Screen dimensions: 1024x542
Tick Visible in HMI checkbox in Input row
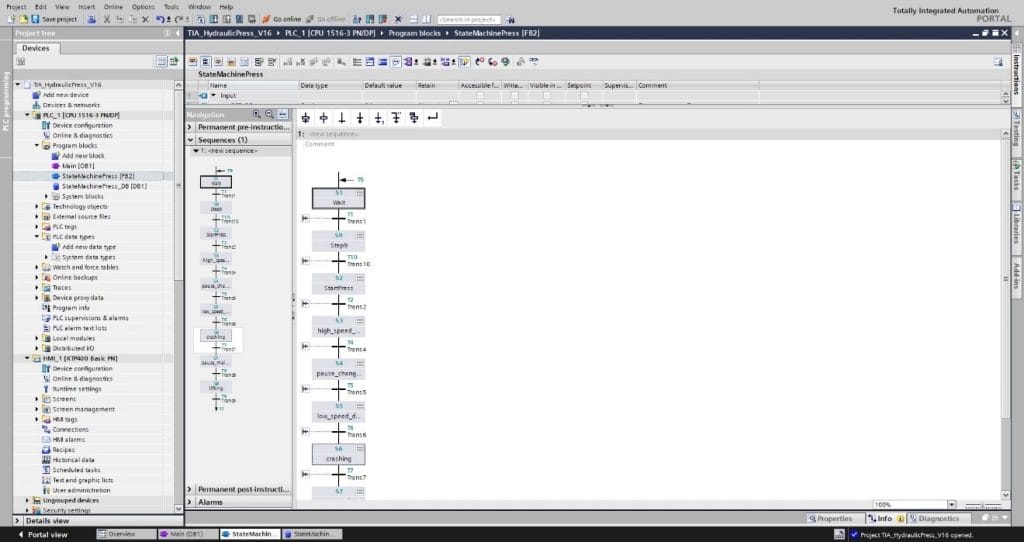click(547, 95)
